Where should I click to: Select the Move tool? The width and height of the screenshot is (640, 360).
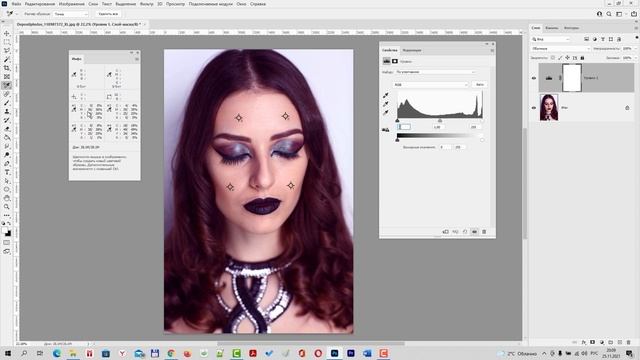[x=7, y=33]
